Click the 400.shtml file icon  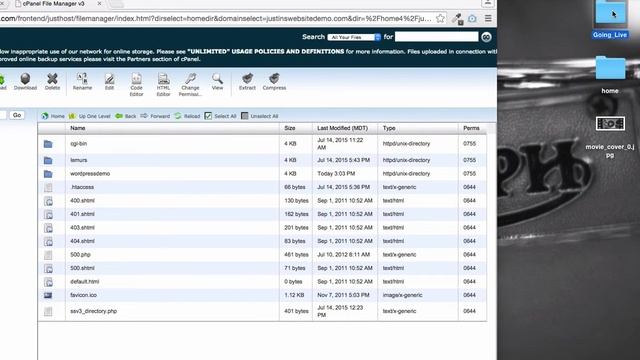[48, 201]
